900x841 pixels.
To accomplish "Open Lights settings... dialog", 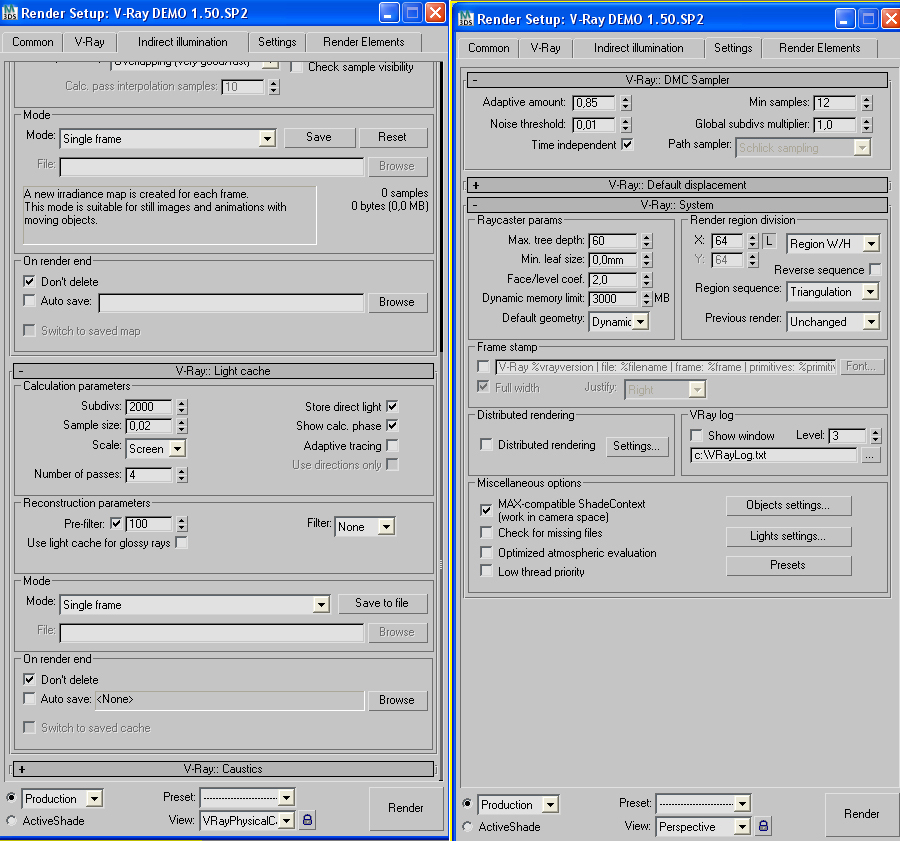I will click(788, 536).
